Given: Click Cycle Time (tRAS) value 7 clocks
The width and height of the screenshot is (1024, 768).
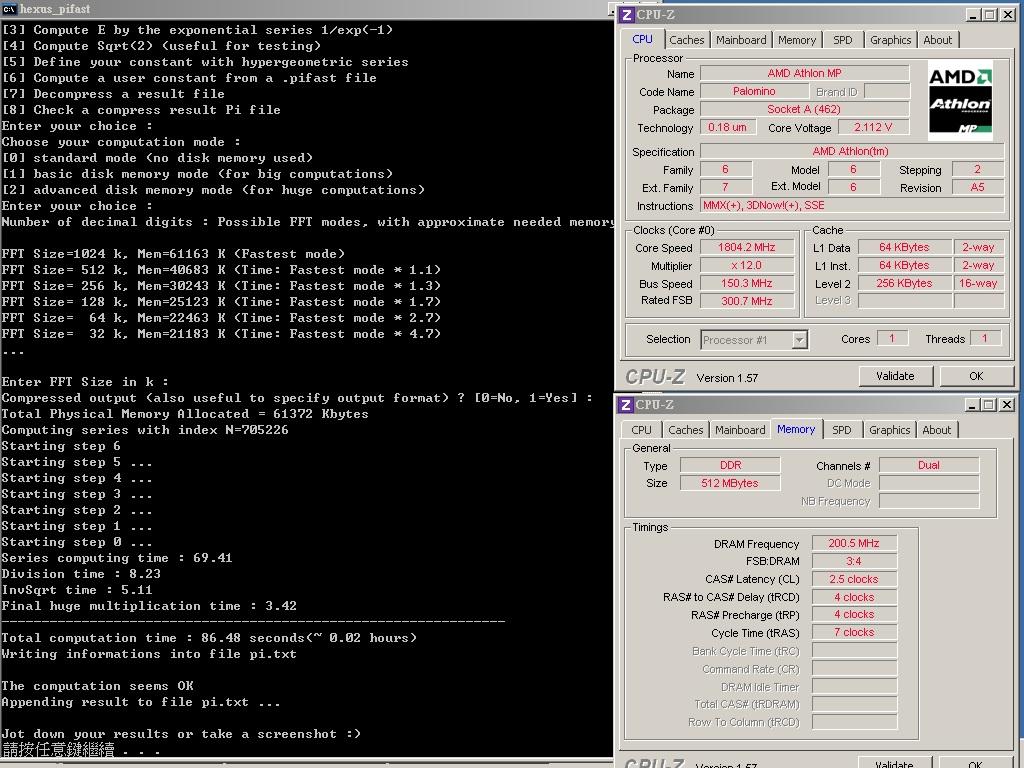Looking at the screenshot, I should (x=854, y=632).
